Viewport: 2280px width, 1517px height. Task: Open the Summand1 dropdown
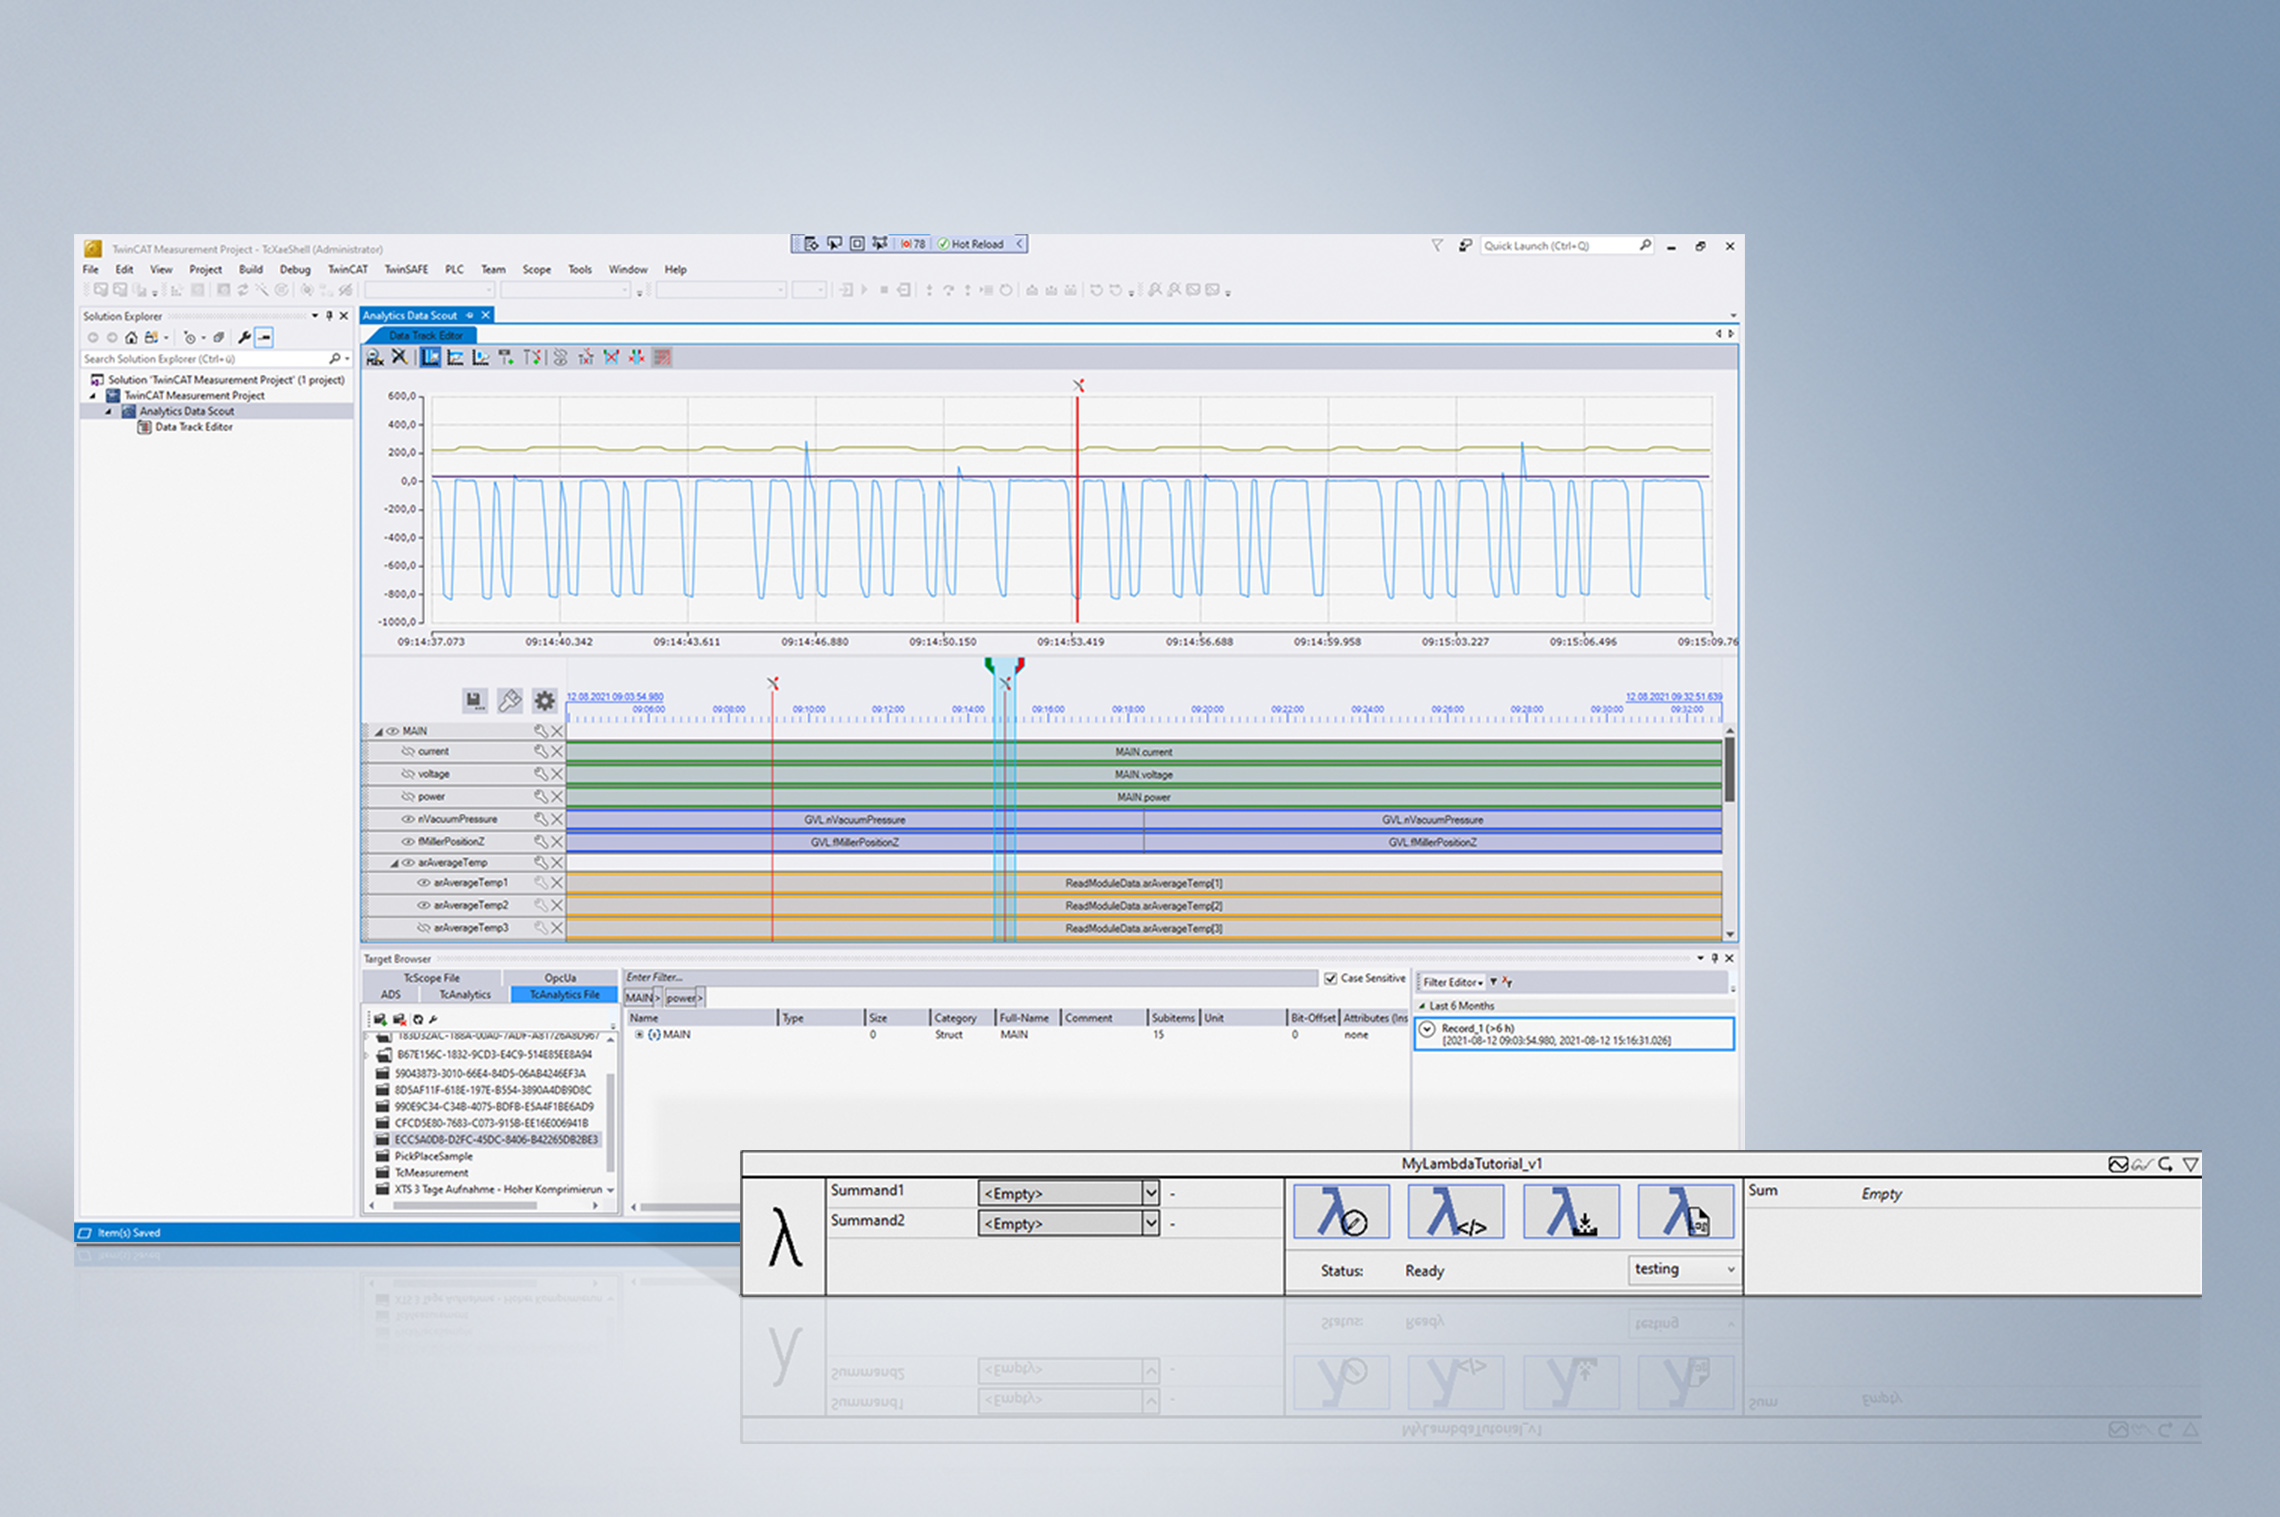1150,1192
